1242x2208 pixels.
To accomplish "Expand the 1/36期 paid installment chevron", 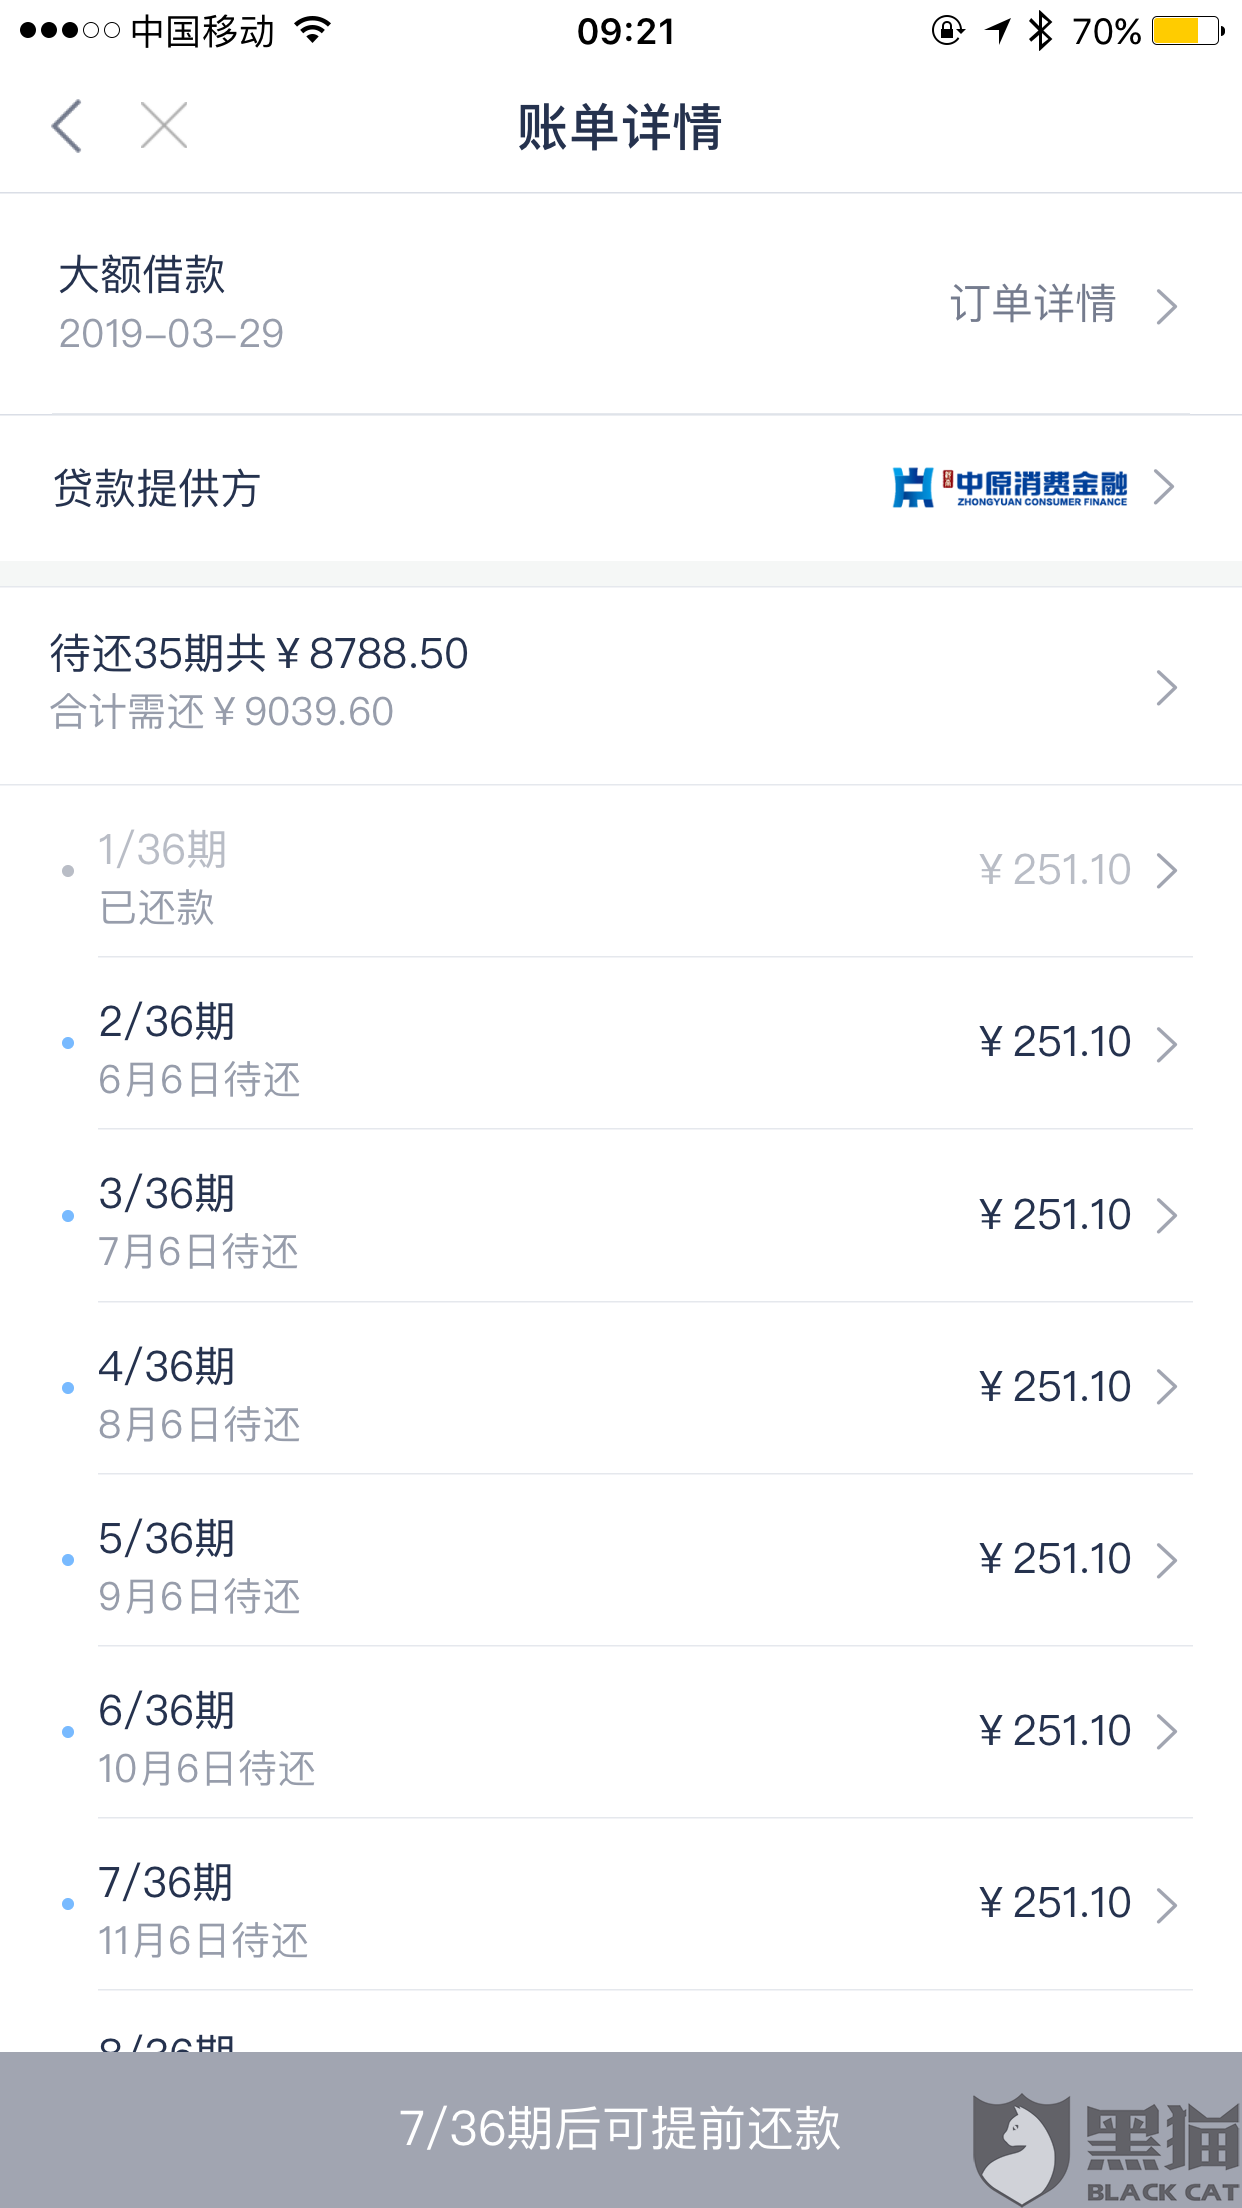I will pyautogui.click(x=1165, y=871).
